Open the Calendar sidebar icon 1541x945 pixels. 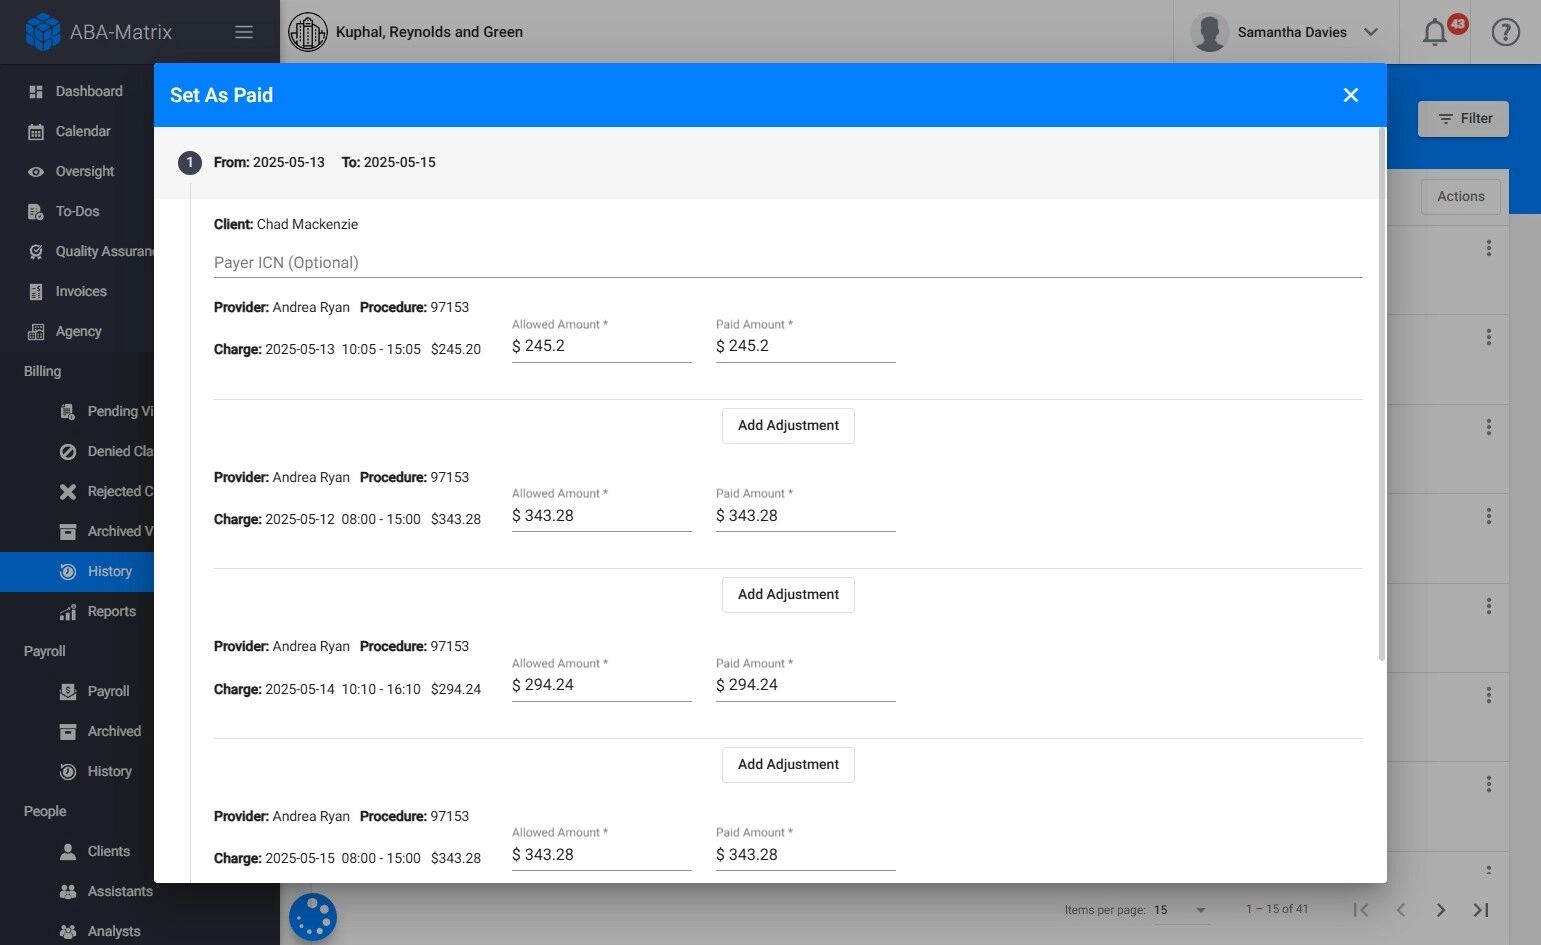(x=36, y=131)
